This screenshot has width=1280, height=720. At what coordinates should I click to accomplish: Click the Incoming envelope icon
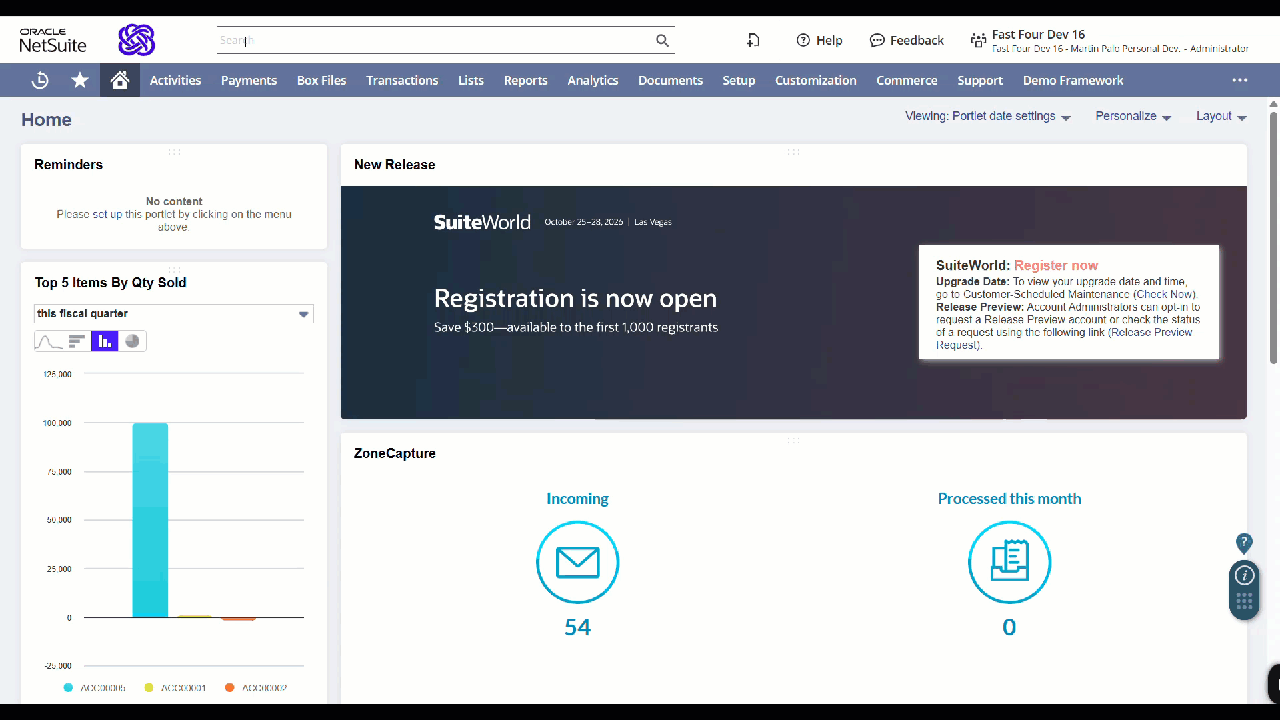[x=578, y=562]
